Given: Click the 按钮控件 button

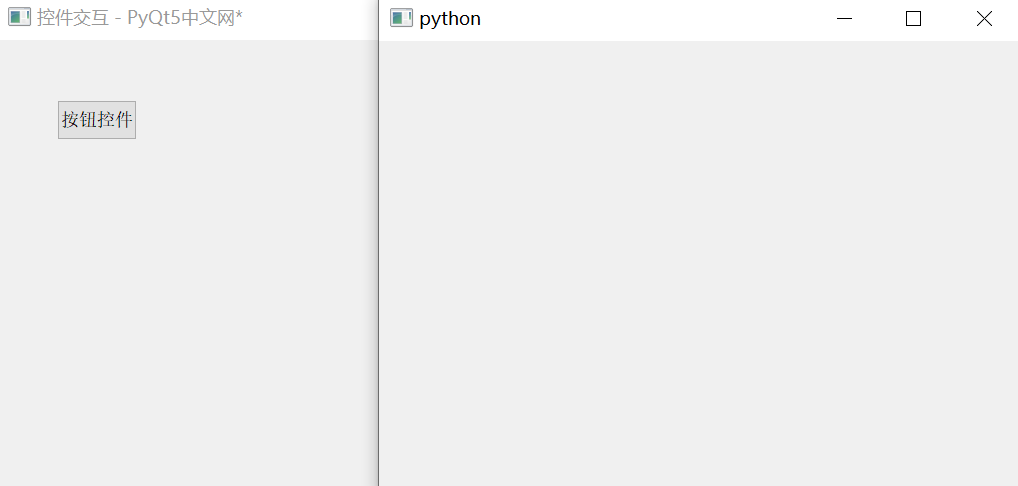Looking at the screenshot, I should pos(97,120).
